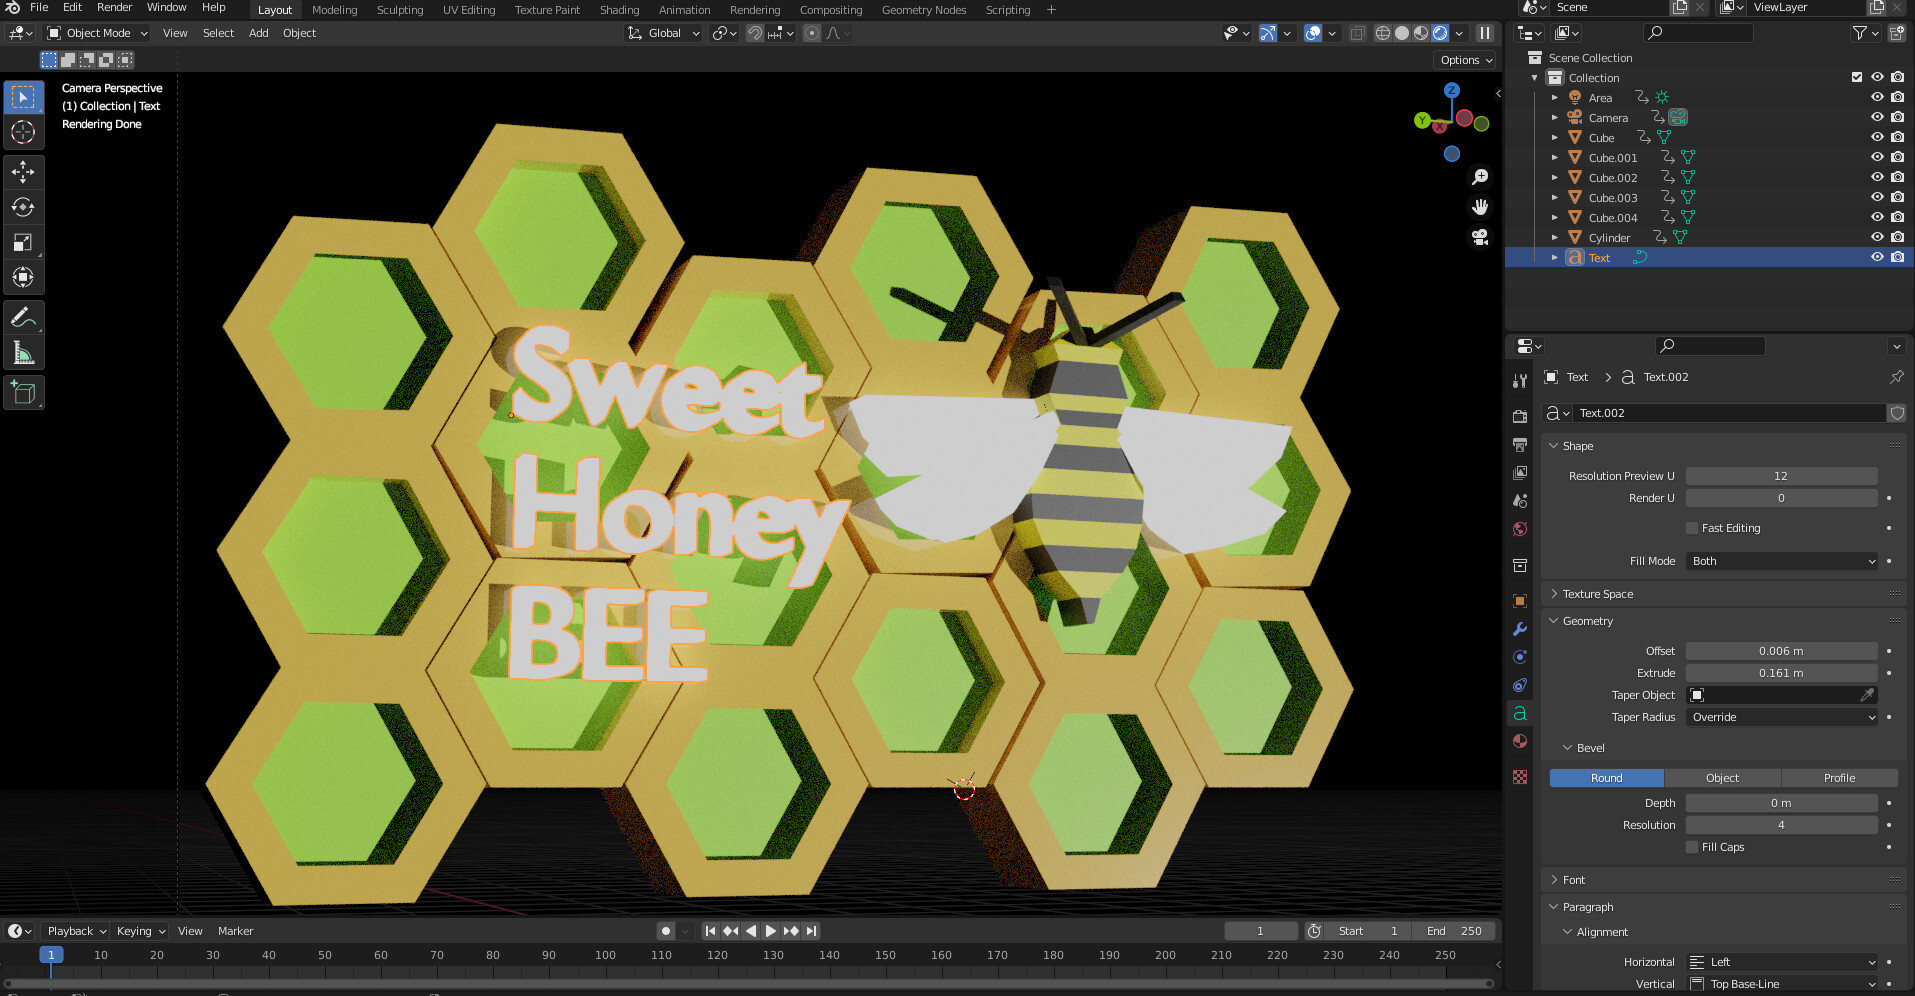The height and width of the screenshot is (996, 1915).
Task: Click the Options button in the viewport header
Action: (1463, 59)
